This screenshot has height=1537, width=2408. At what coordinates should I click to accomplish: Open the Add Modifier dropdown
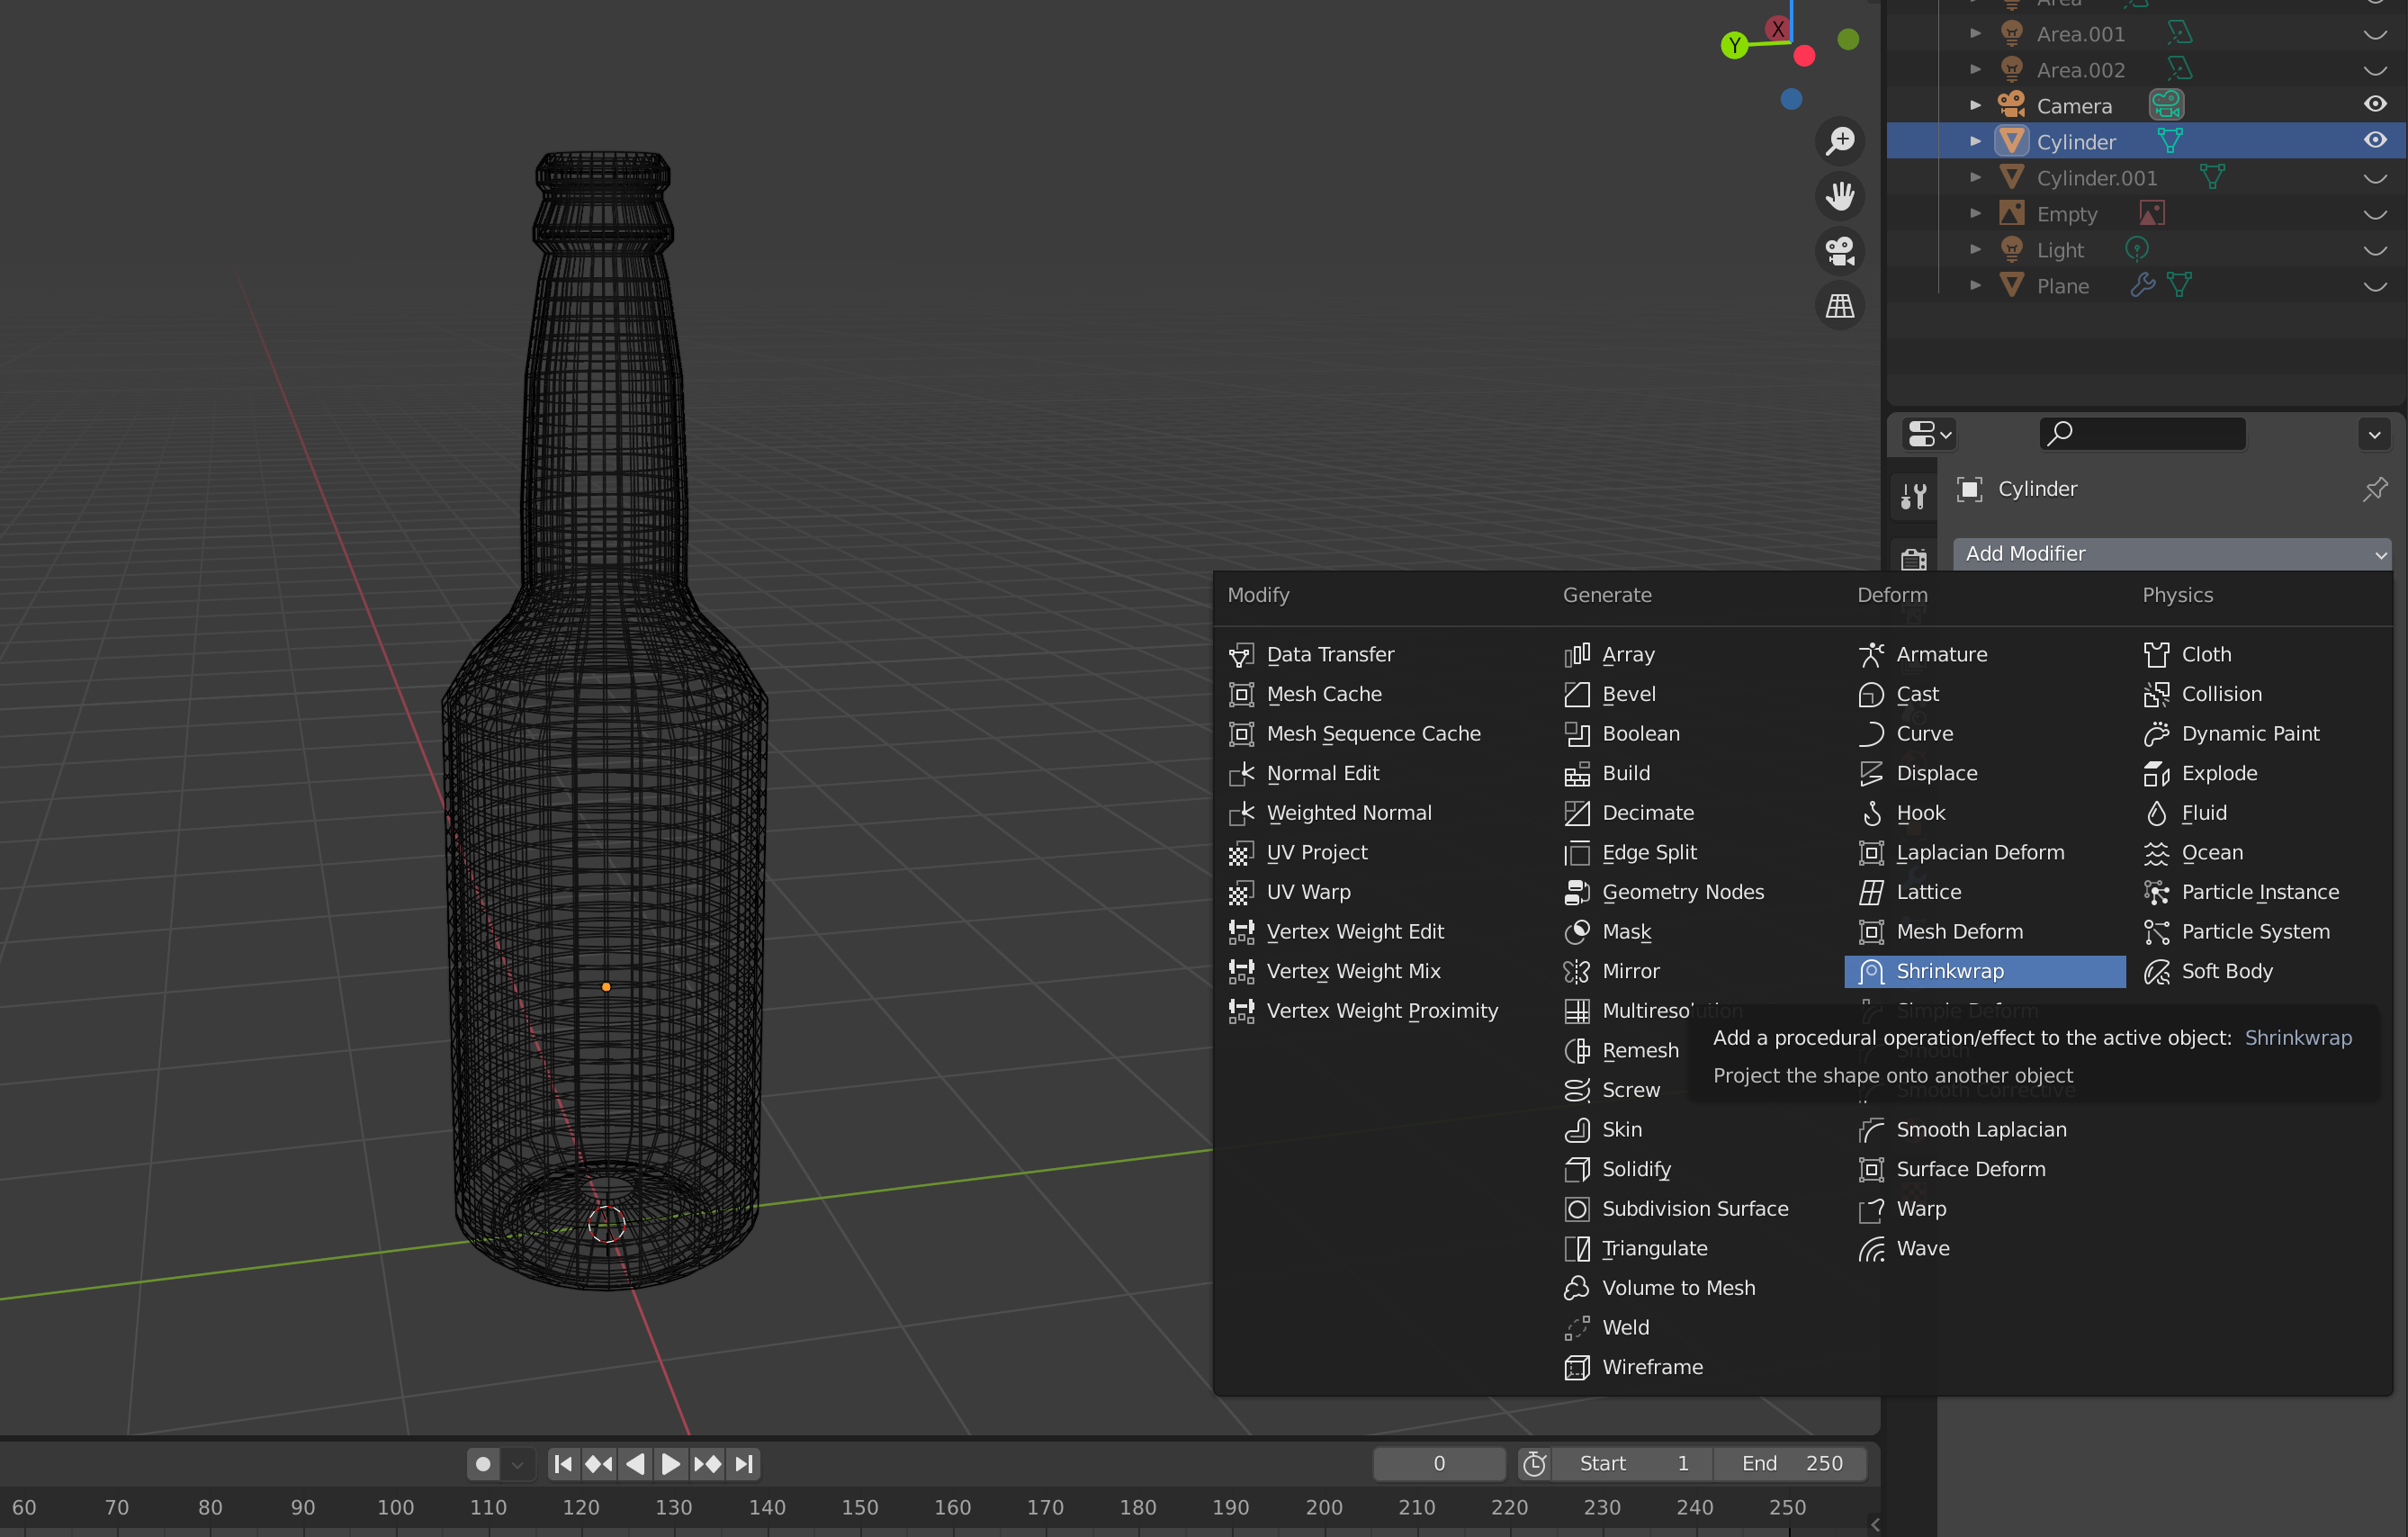pyautogui.click(x=2172, y=554)
